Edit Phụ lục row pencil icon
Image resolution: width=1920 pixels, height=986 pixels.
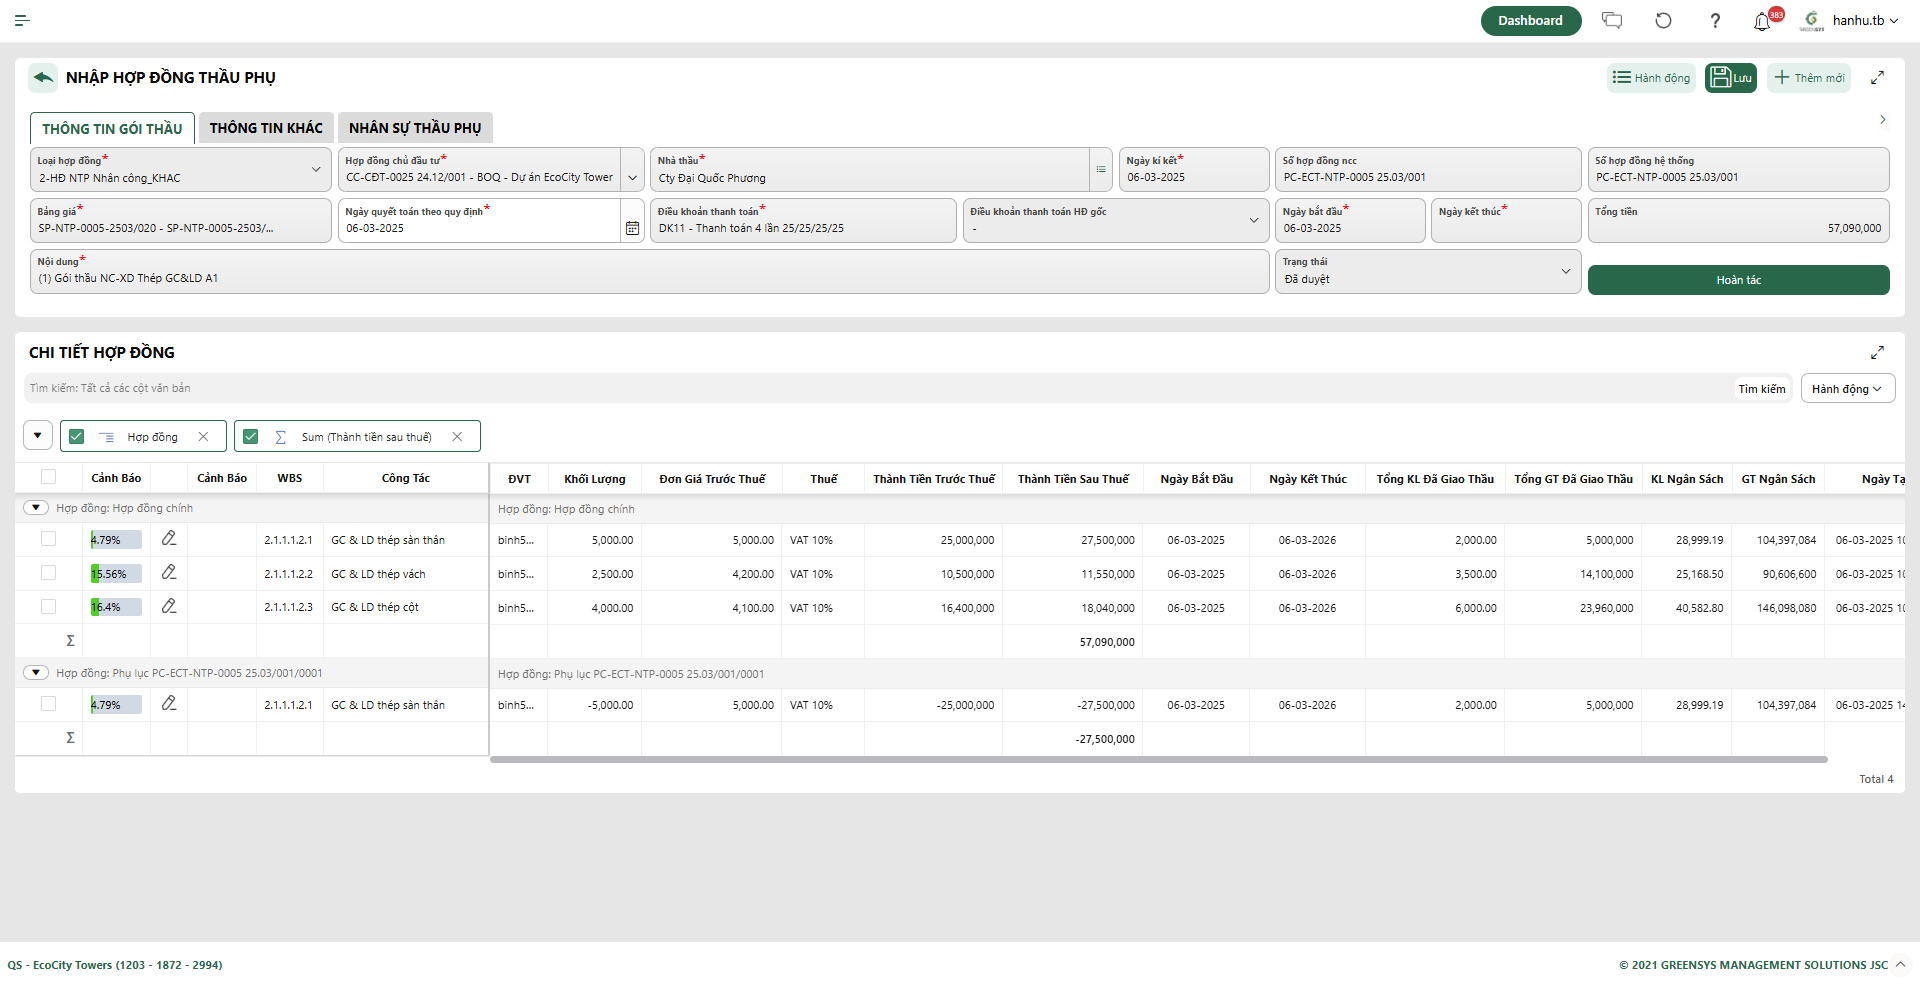click(x=169, y=703)
